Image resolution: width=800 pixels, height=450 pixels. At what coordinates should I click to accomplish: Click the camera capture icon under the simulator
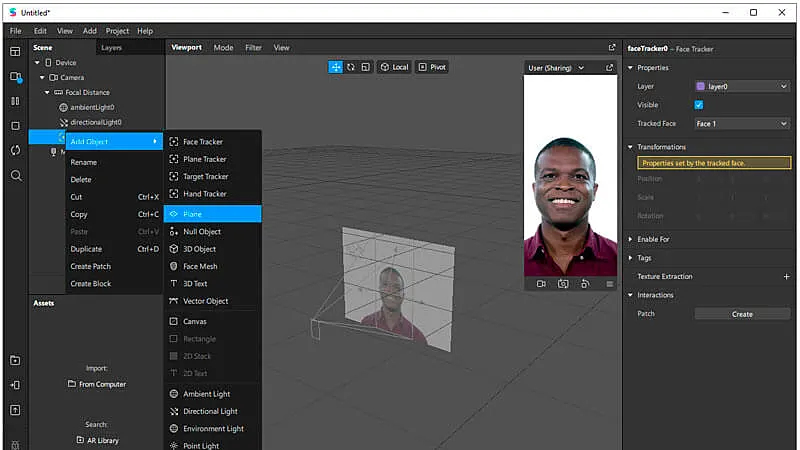click(563, 284)
